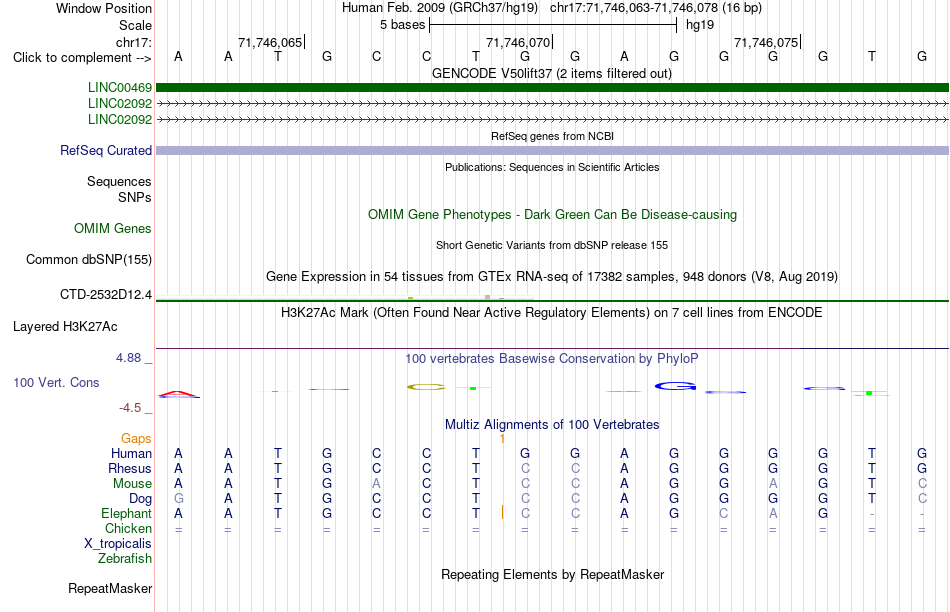Screen dimensions: 950x612
Task: Click the RepeatMasker track label
Action: coord(110,588)
